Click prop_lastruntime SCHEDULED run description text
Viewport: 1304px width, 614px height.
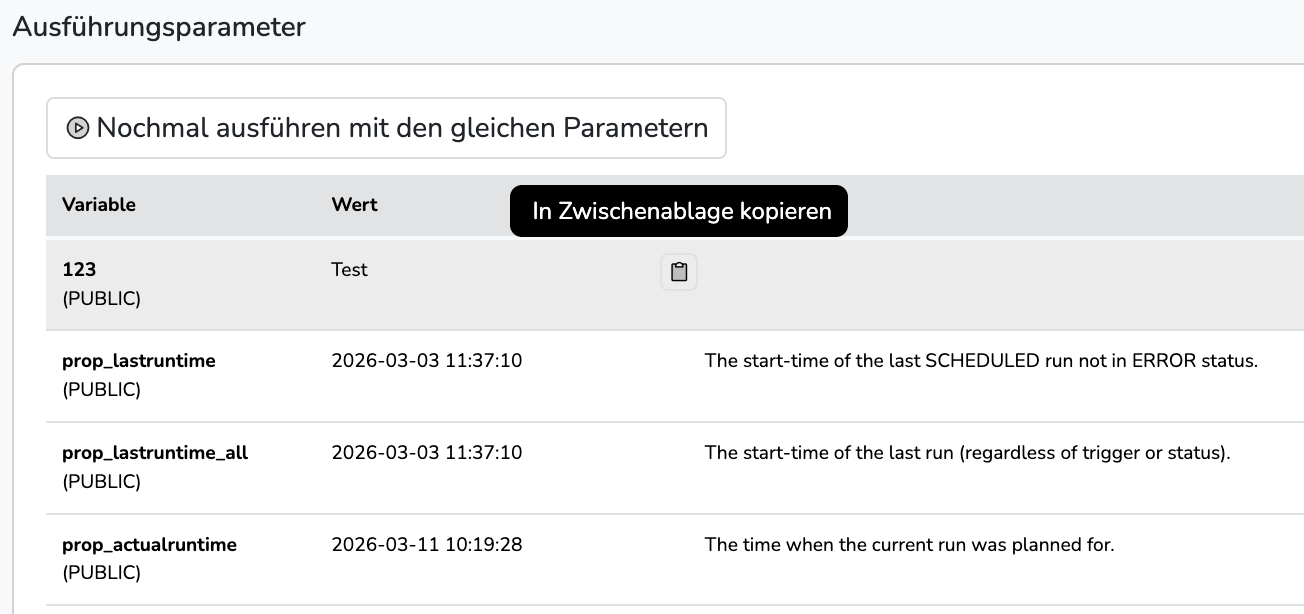pos(980,361)
